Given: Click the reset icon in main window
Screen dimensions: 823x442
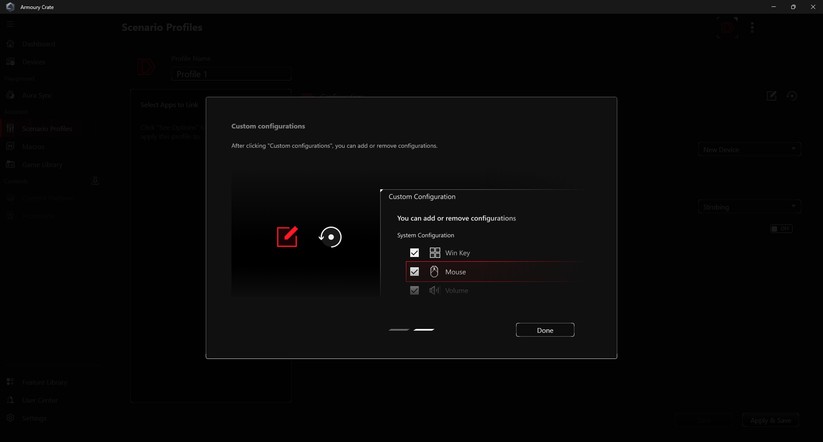Looking at the screenshot, I should tap(792, 96).
